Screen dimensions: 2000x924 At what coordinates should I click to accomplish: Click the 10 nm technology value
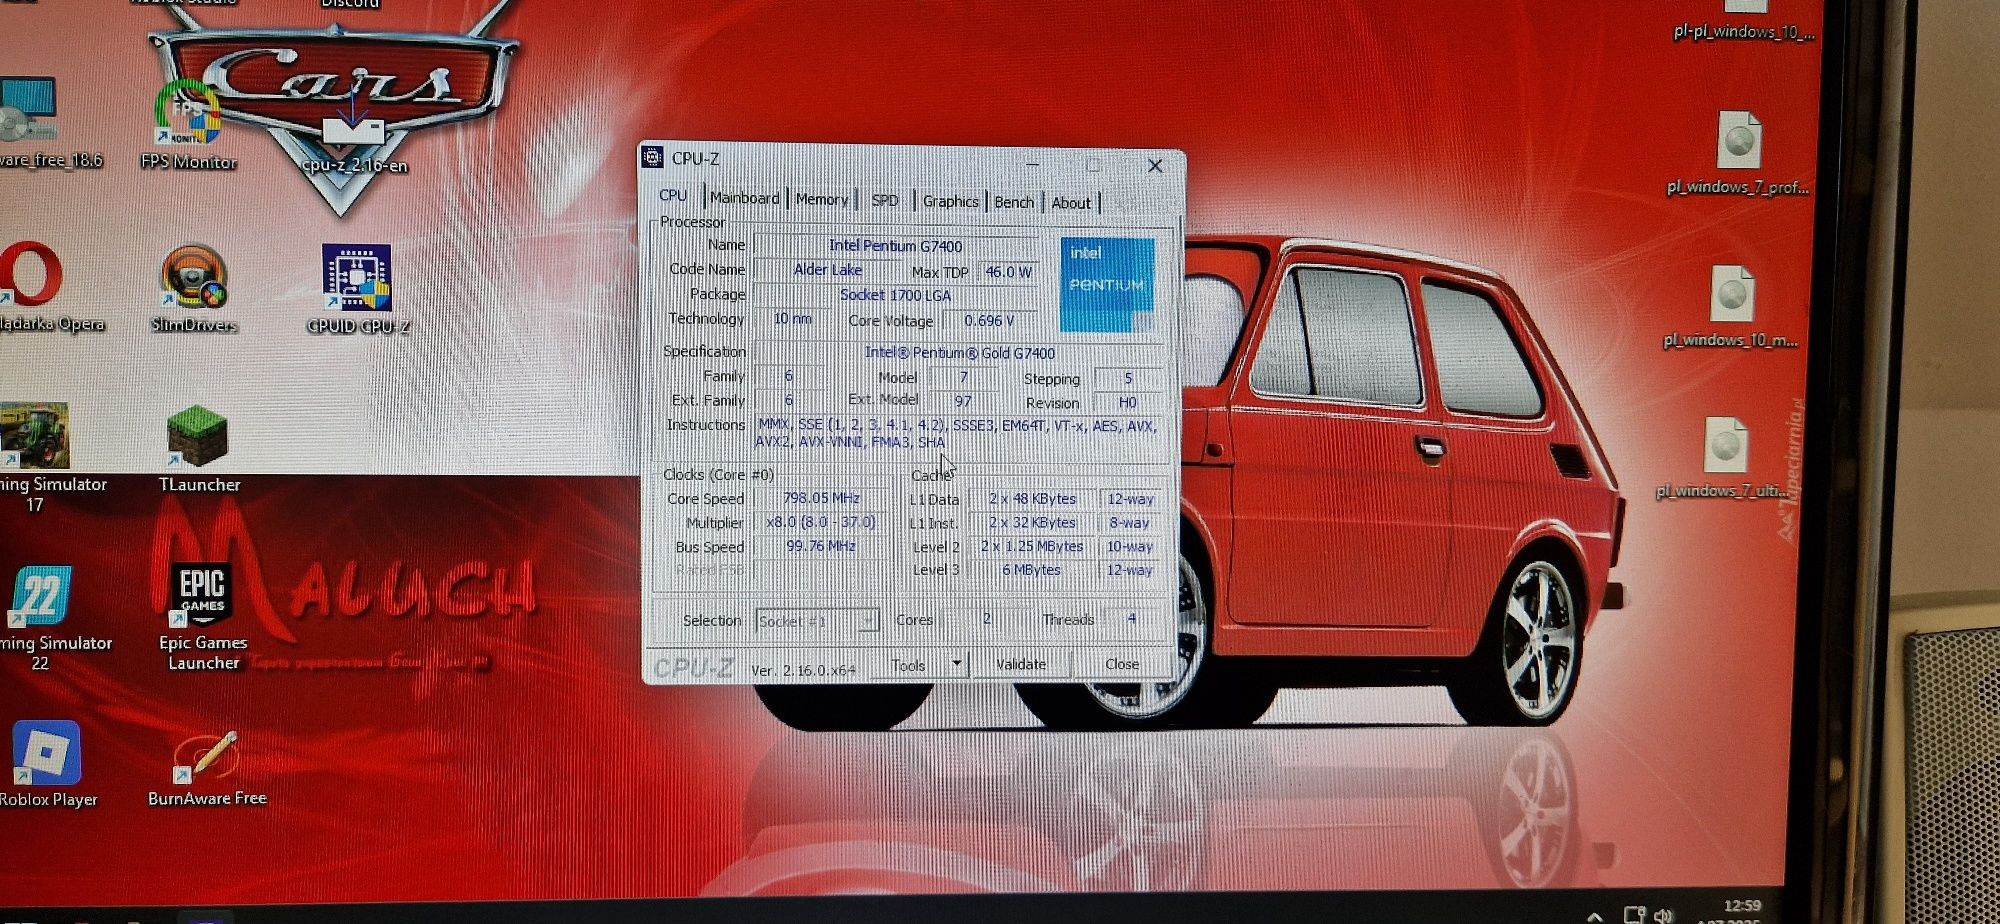click(x=792, y=319)
